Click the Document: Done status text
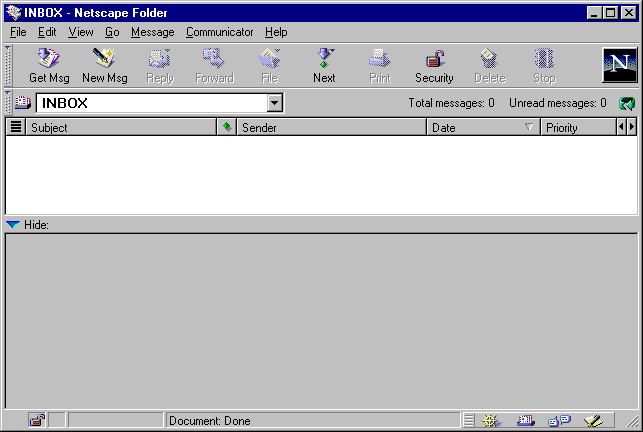The height and width of the screenshot is (432, 643). point(210,421)
